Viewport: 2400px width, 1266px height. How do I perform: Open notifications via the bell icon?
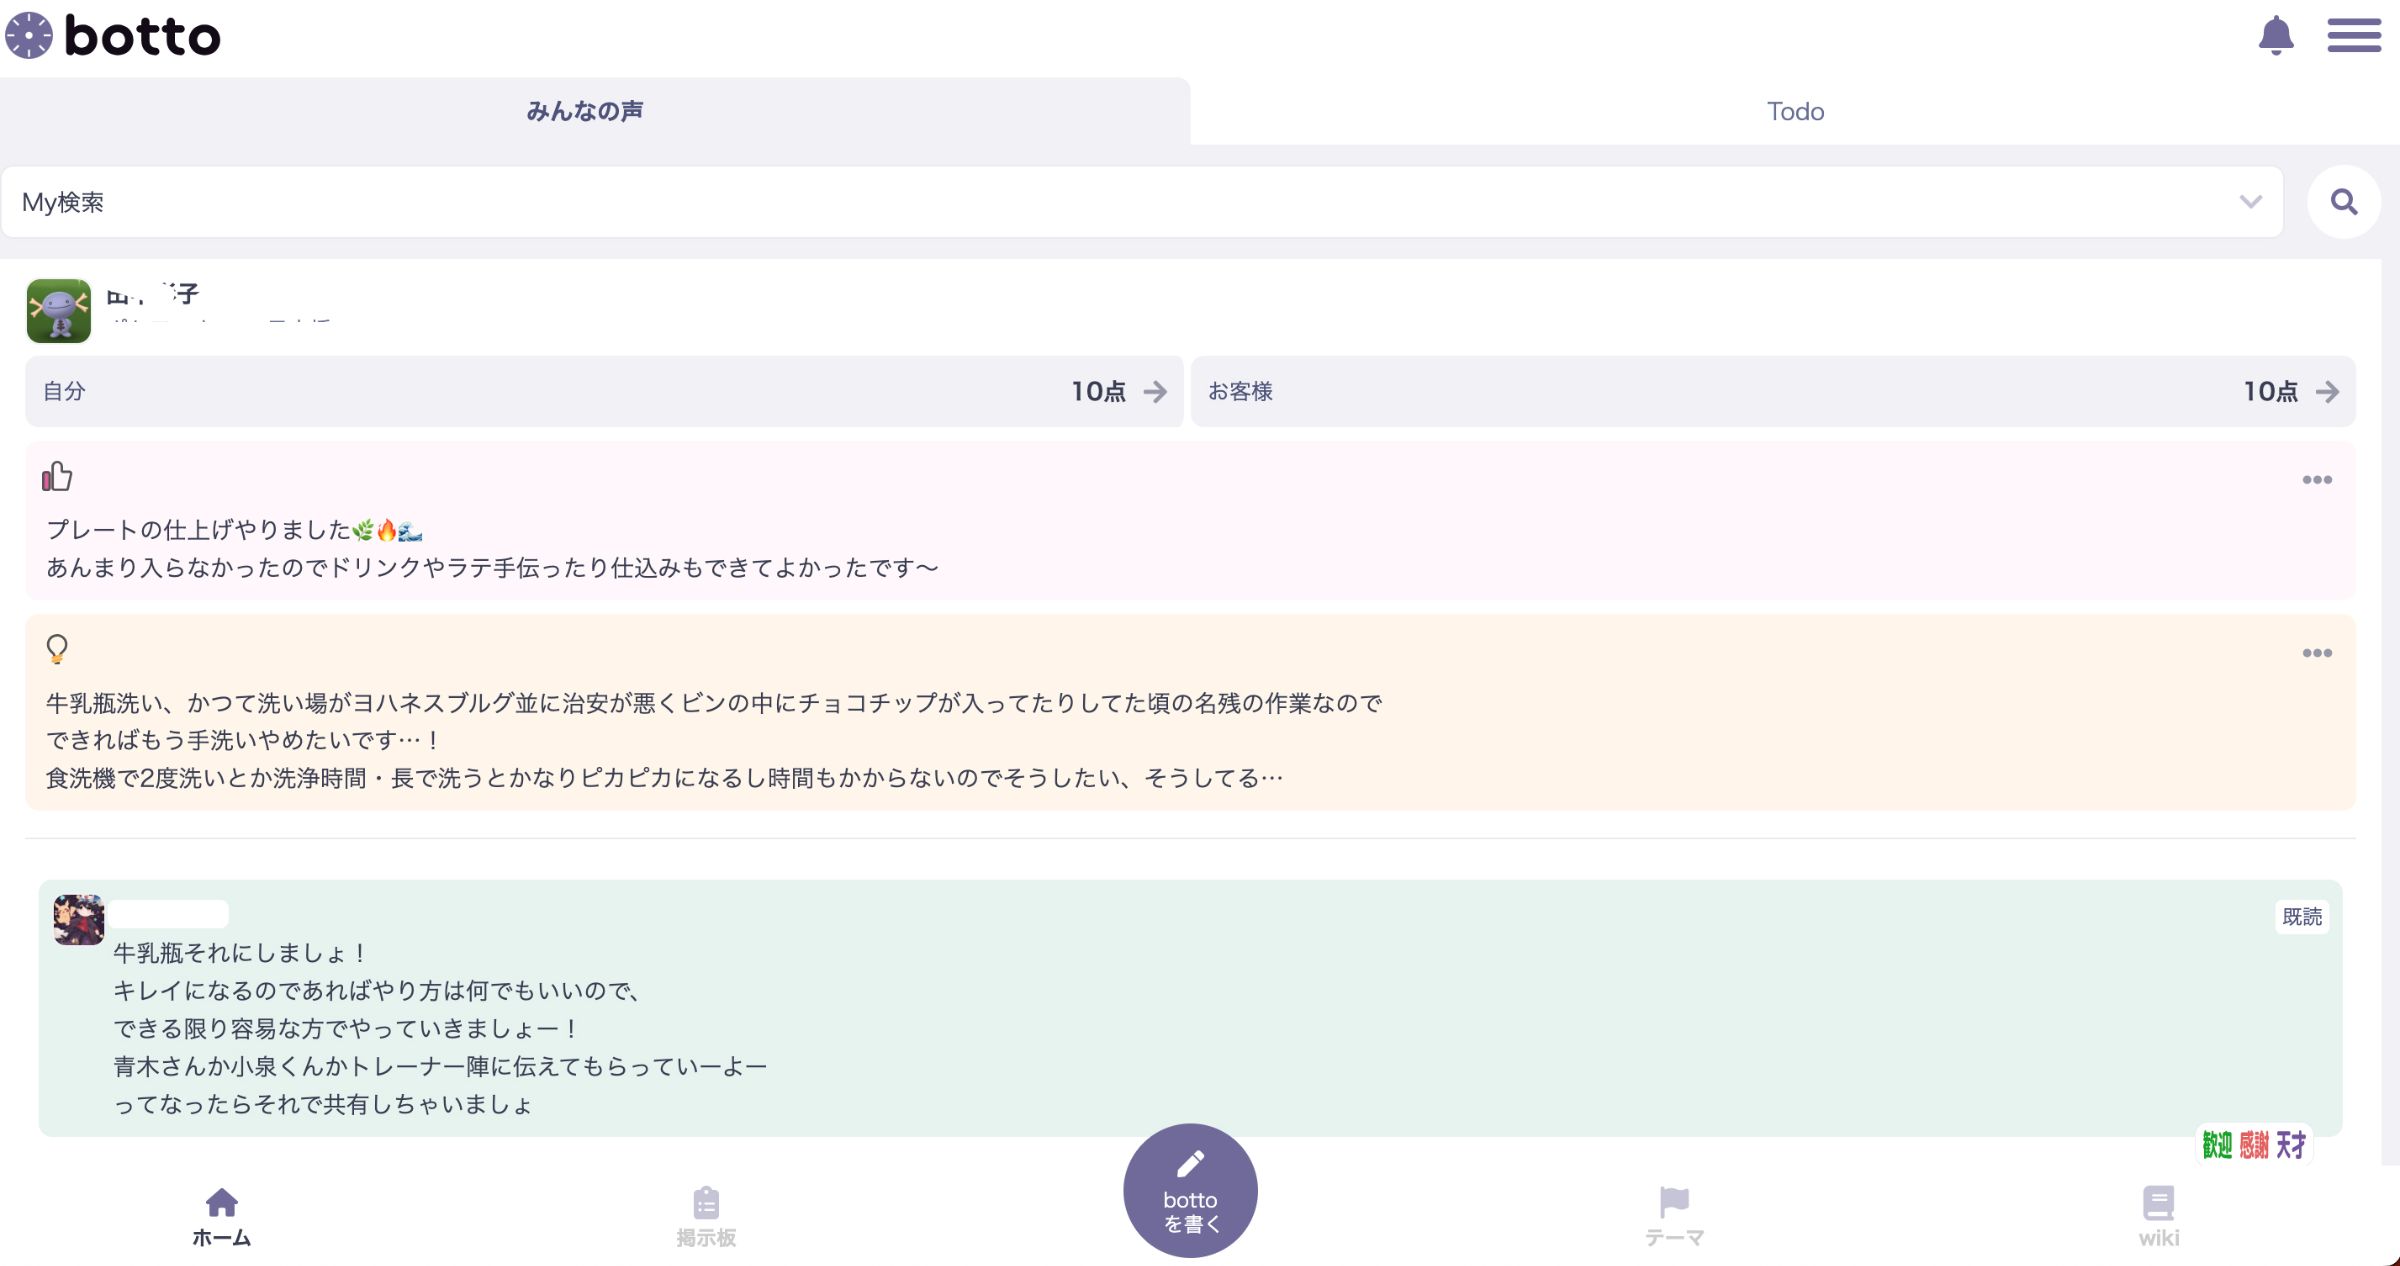pos(2277,35)
